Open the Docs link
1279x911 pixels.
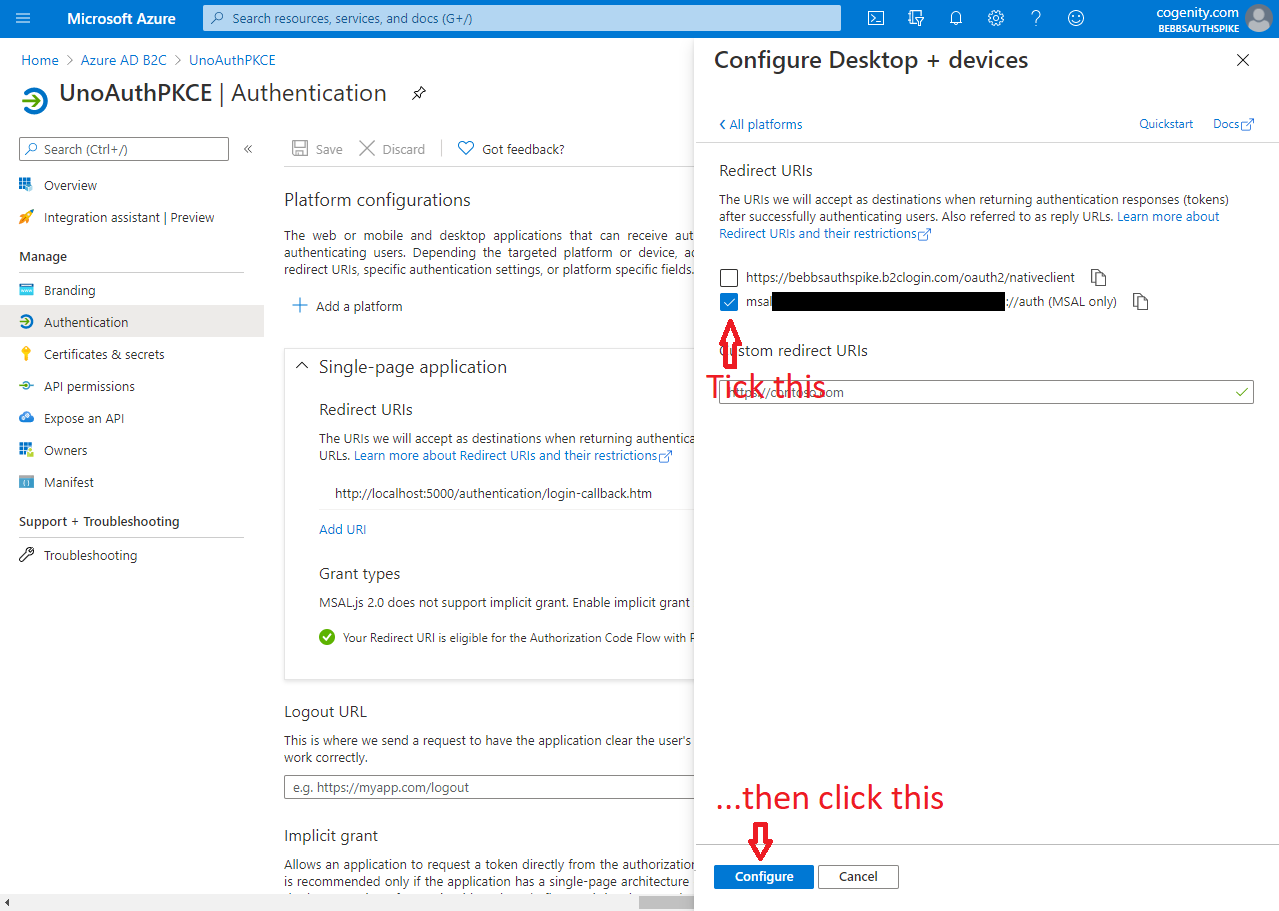point(1227,123)
